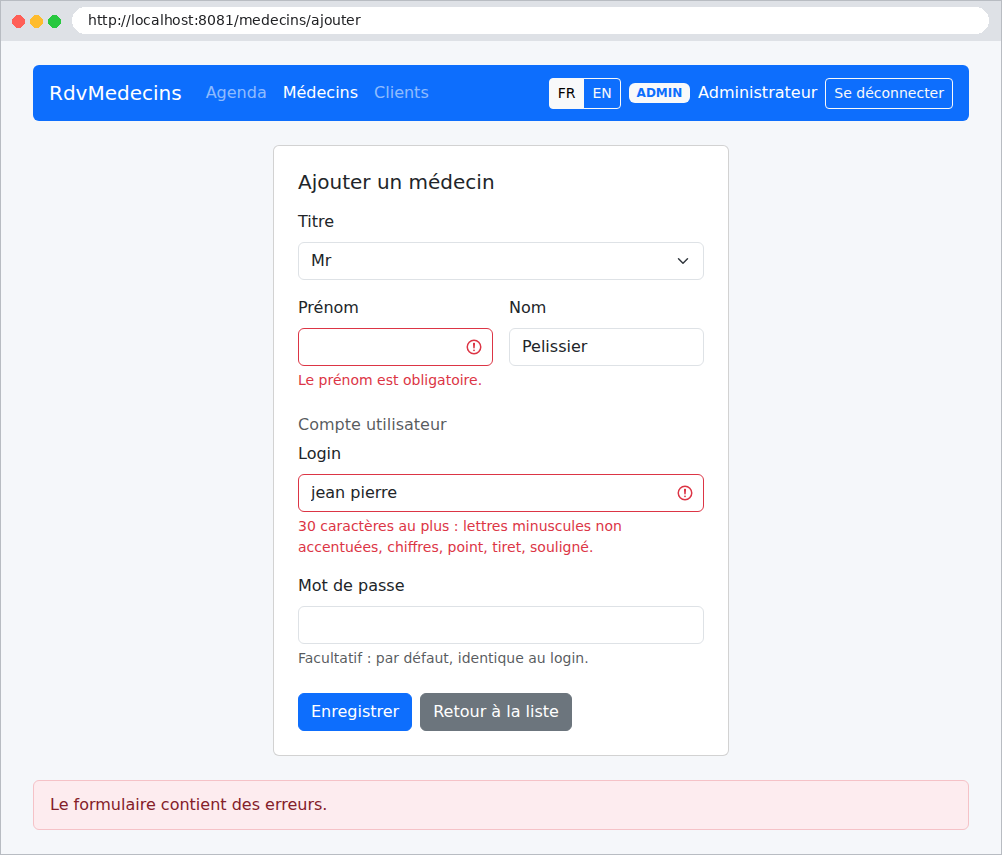The image size is (1002, 855).
Task: Click the RdvMedecins brand link
Action: tap(116, 93)
